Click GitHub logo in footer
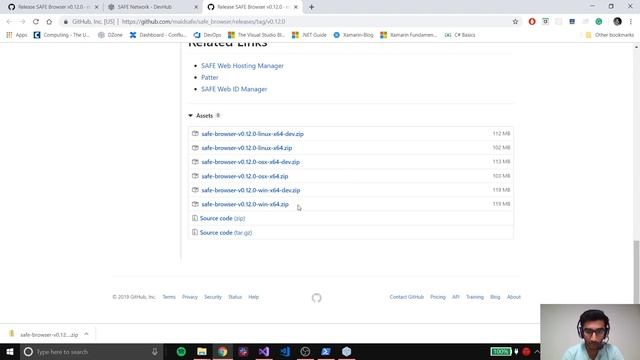 pyautogui.click(x=316, y=298)
